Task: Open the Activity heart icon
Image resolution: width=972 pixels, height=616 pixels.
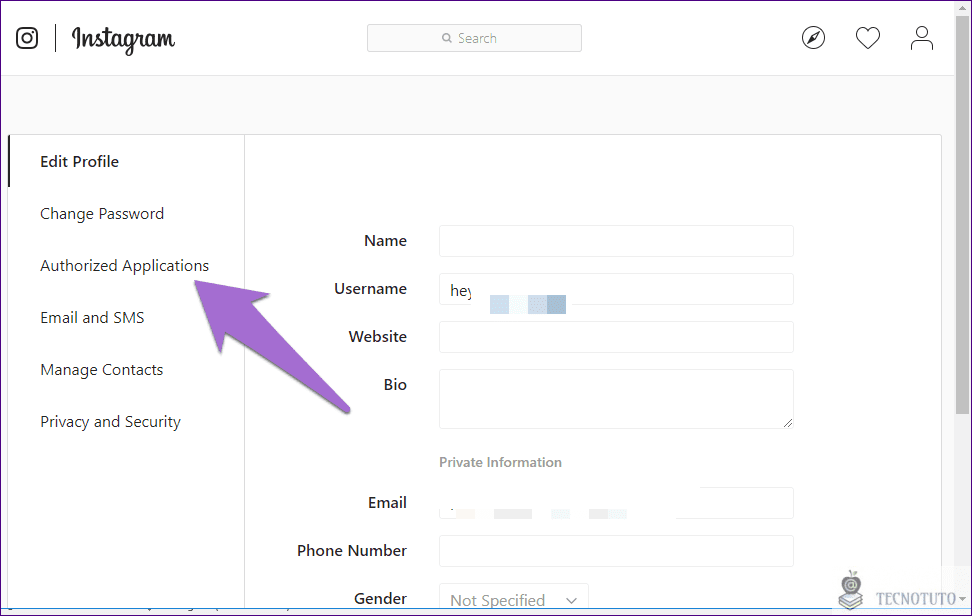Action: point(868,38)
